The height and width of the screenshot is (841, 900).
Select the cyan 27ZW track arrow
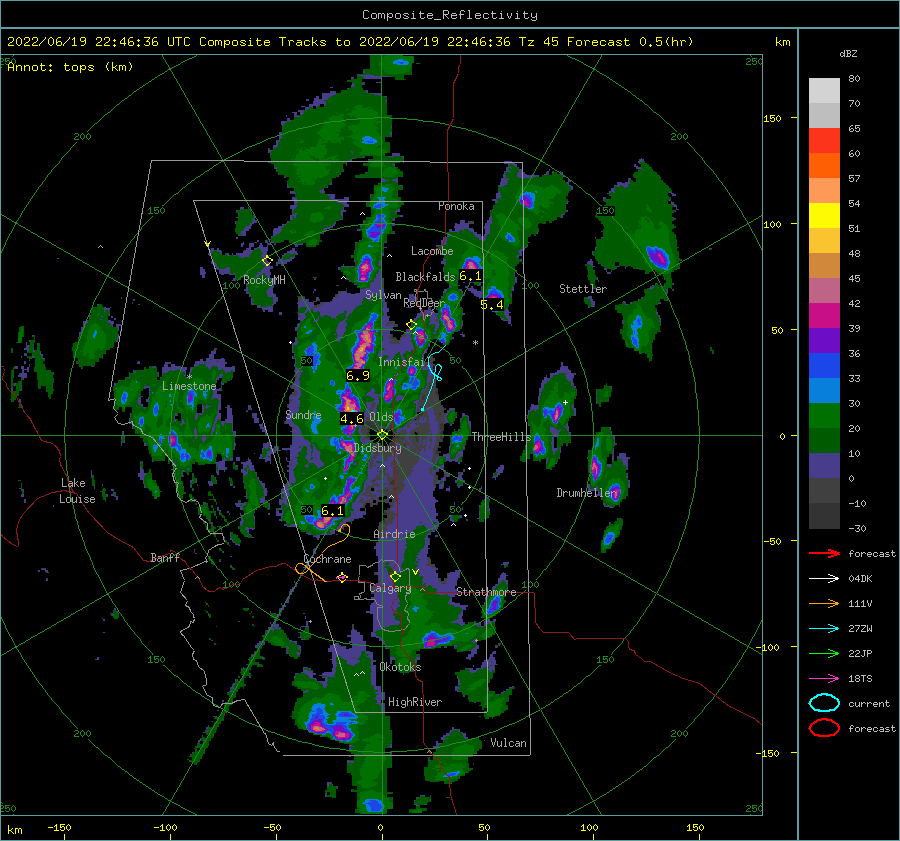824,629
